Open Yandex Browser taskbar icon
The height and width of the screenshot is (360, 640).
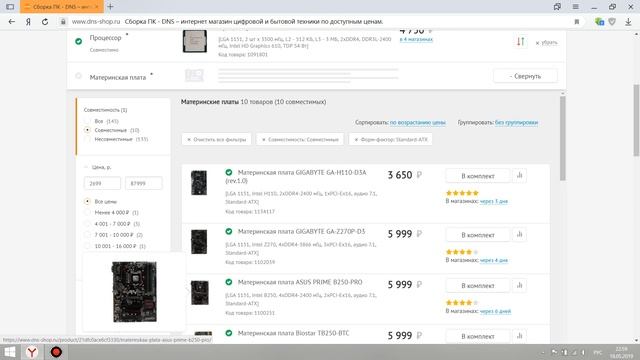pos(32,352)
